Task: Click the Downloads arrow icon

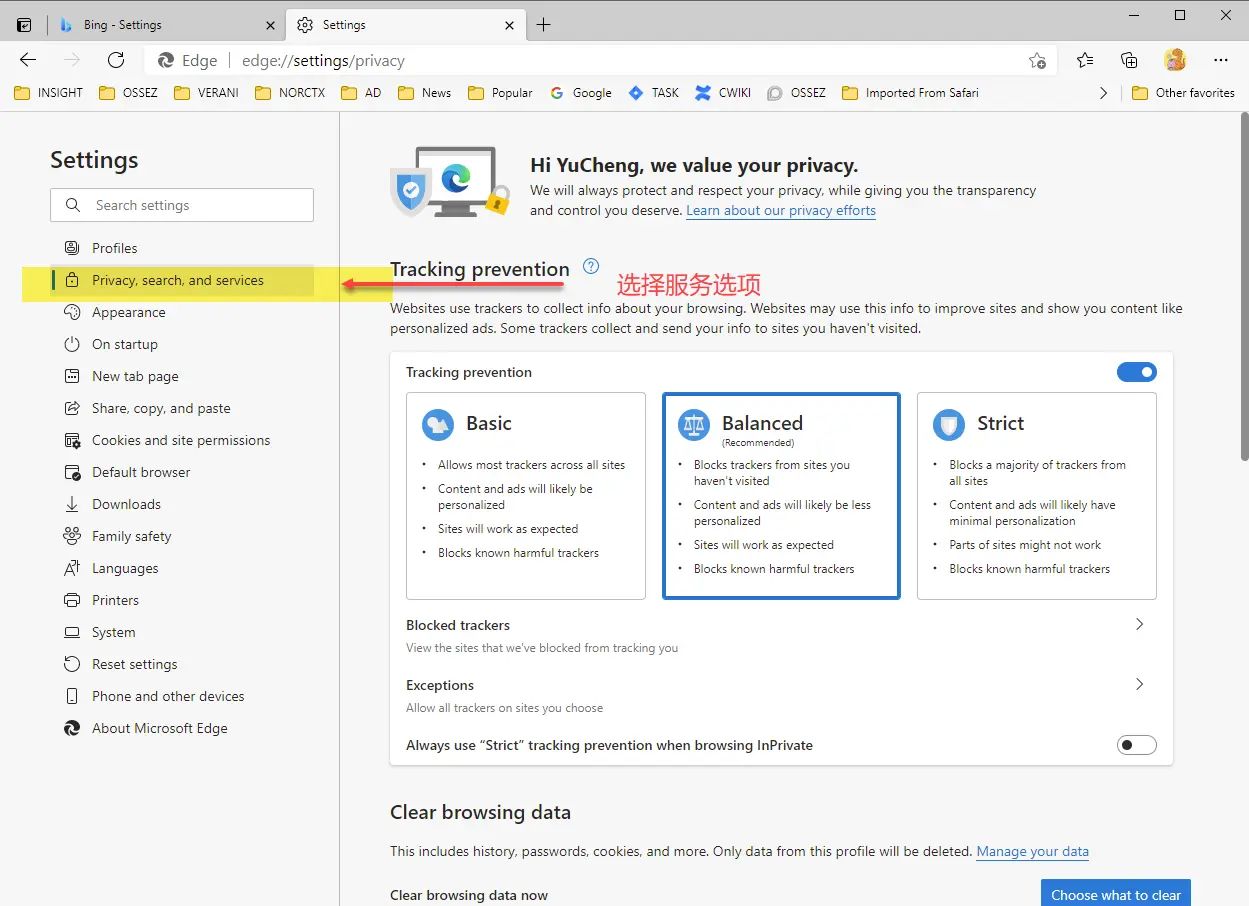Action: (72, 504)
